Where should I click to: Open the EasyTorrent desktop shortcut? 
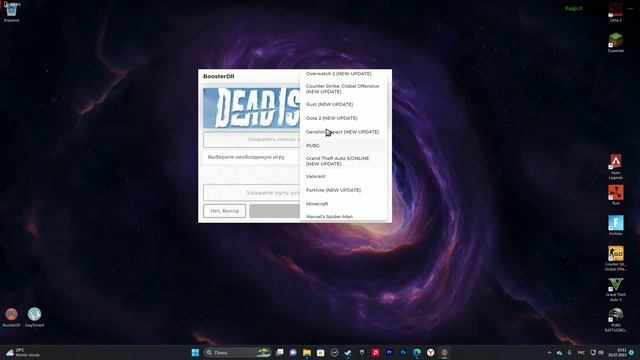pyautogui.click(x=35, y=317)
